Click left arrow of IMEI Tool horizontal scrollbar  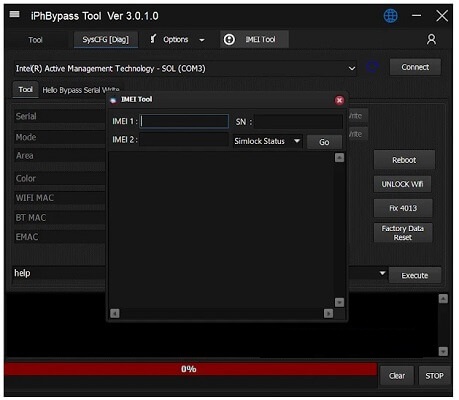(115, 313)
